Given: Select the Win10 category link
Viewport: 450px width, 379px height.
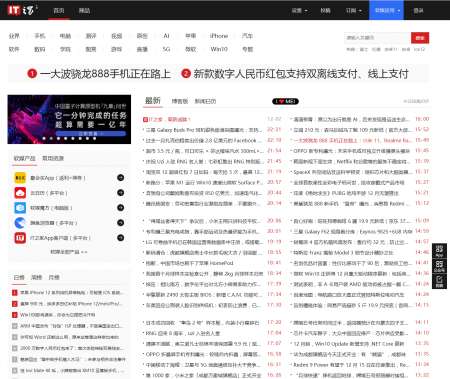Looking at the screenshot, I should click(x=219, y=49).
